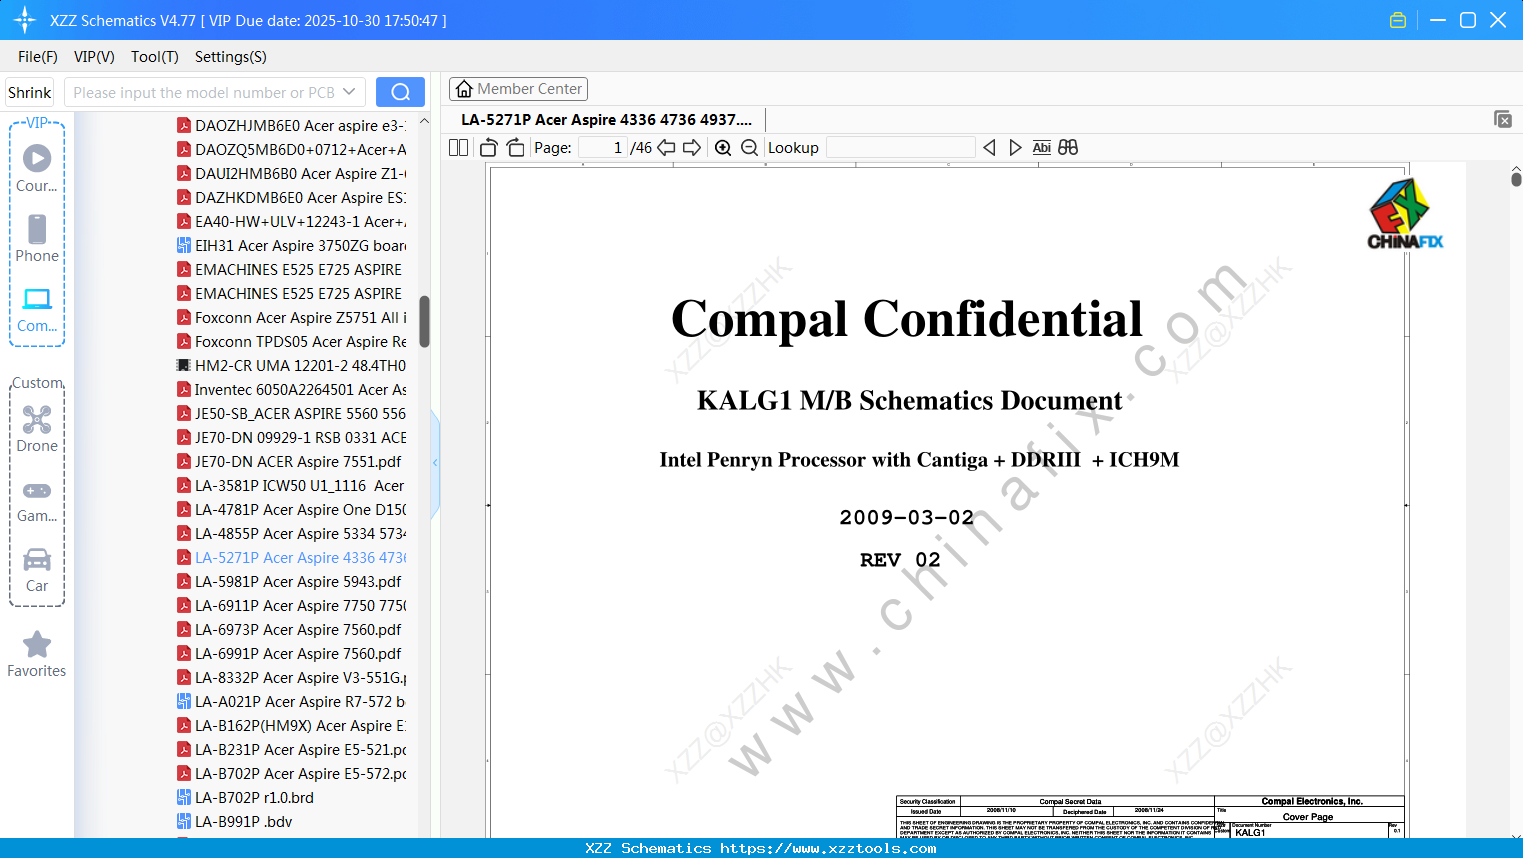The image size is (1523, 858).
Task: Rotate the page clockwise
Action: [x=516, y=148]
